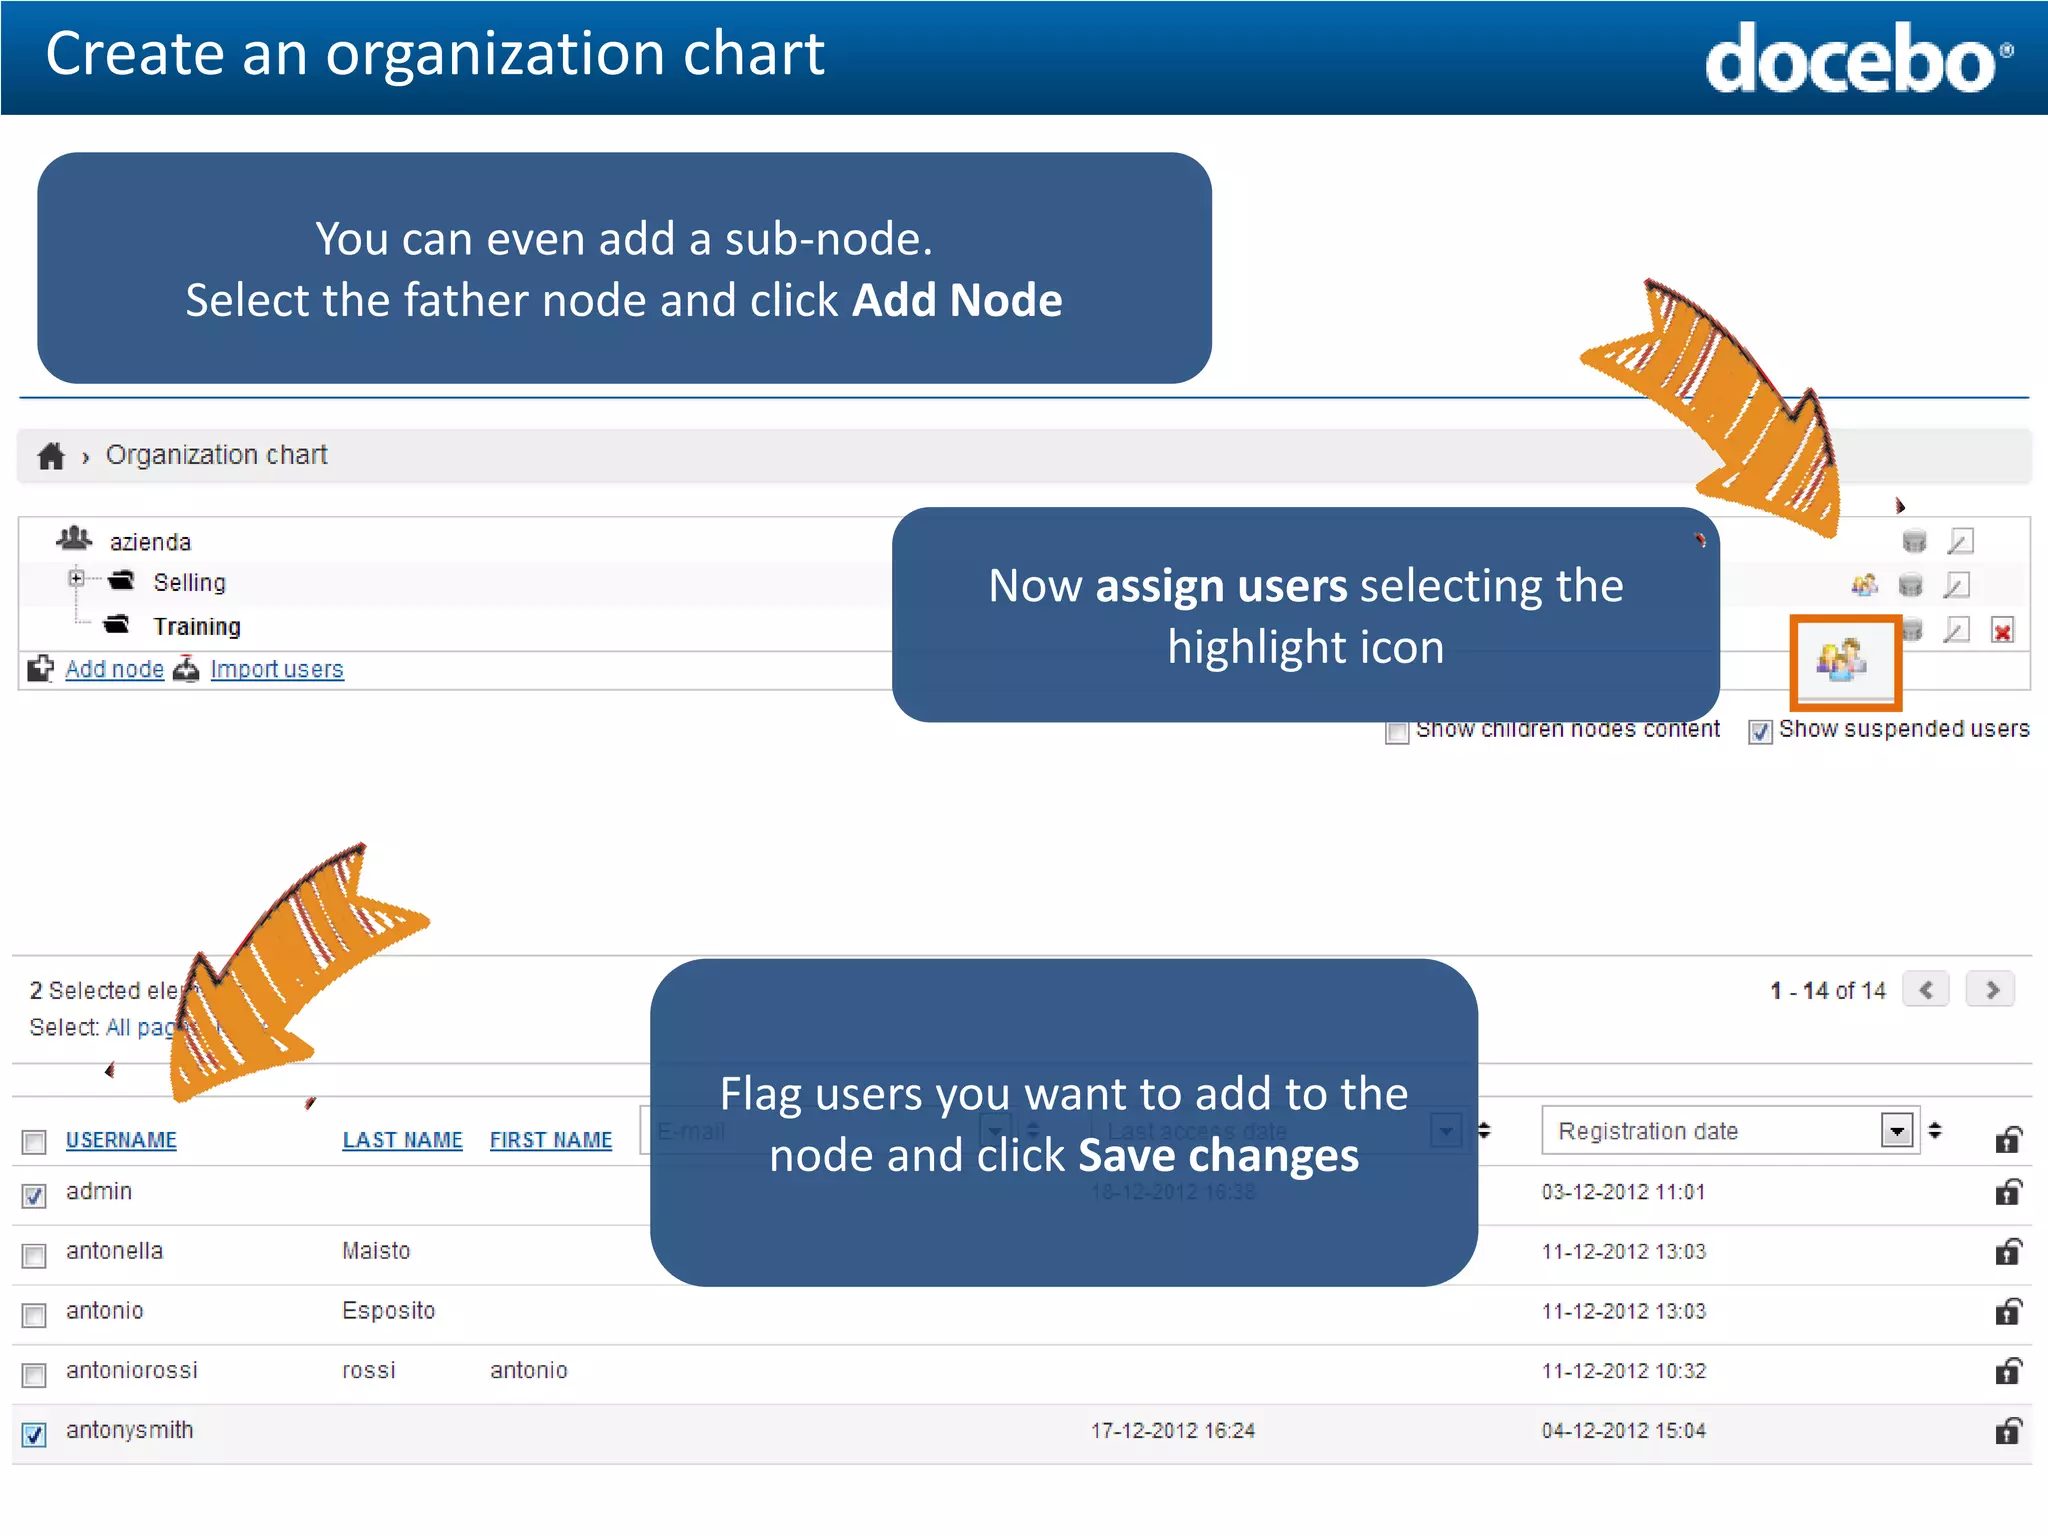
Task: Click the azienda group people icon
Action: tap(74, 539)
